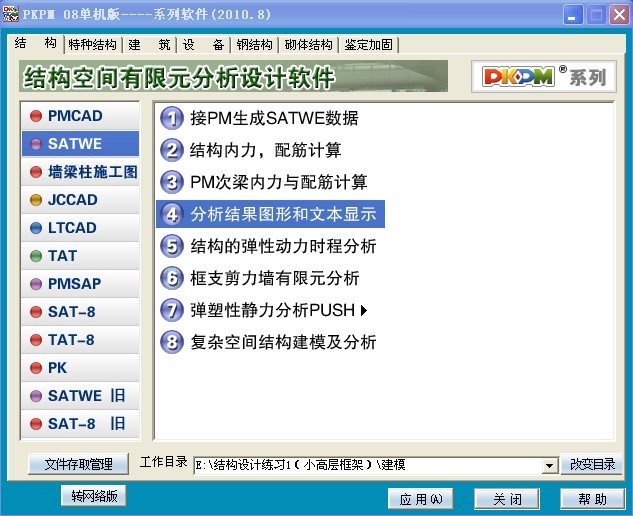Viewport: 633px width, 516px height.
Task: Choose 结构的弹性动力时程分析 text entry
Action: 283,246
